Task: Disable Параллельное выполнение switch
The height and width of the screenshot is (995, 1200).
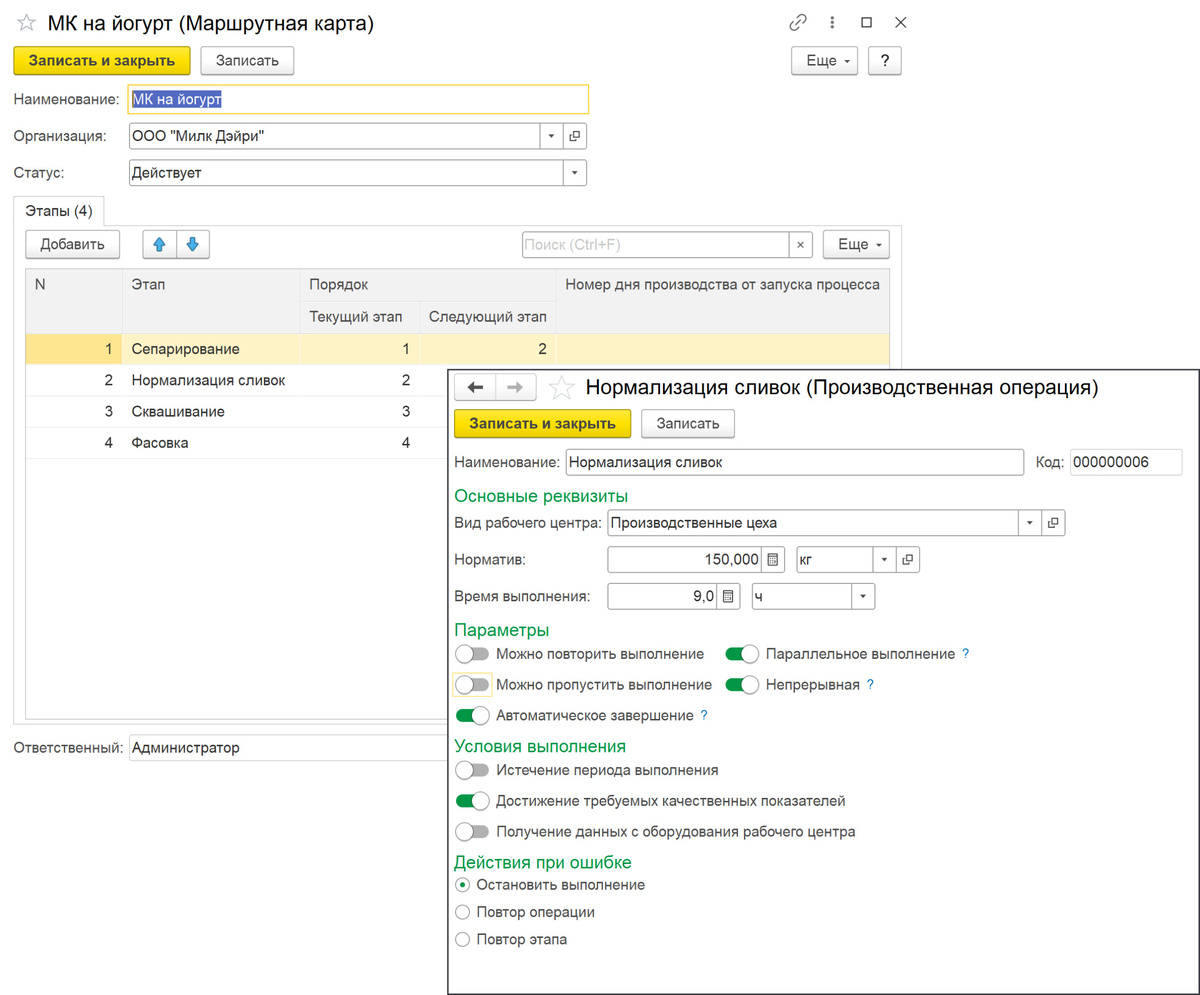Action: pos(742,654)
